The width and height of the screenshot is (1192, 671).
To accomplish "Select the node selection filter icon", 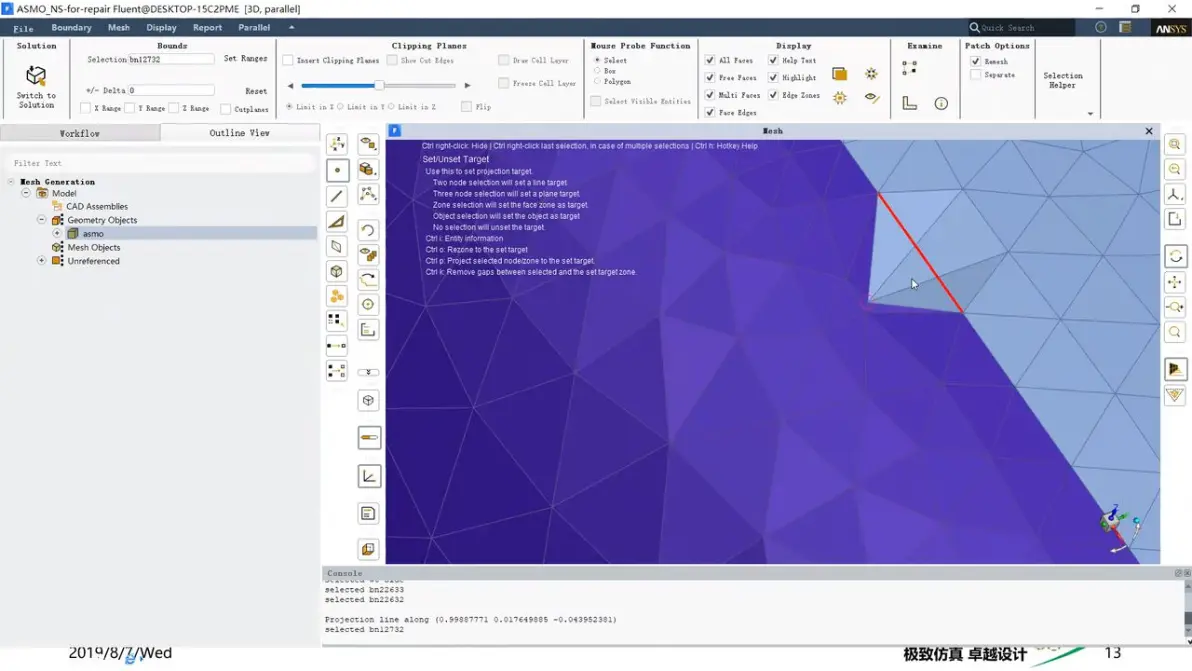I will 338,170.
